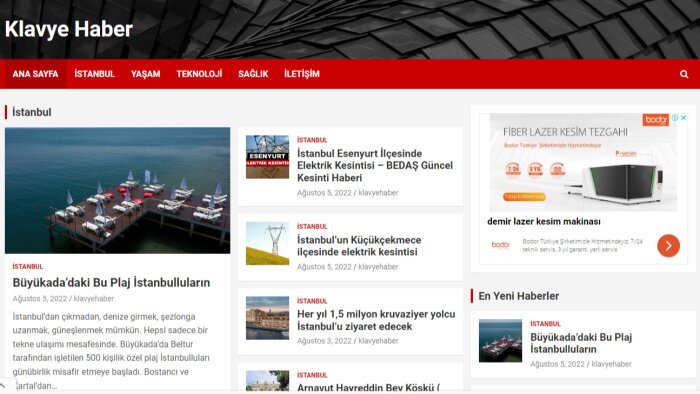The height and width of the screenshot is (394, 700).
Task: Open the power pylon thumbnail for Küçükçekmece
Action: tap(267, 244)
